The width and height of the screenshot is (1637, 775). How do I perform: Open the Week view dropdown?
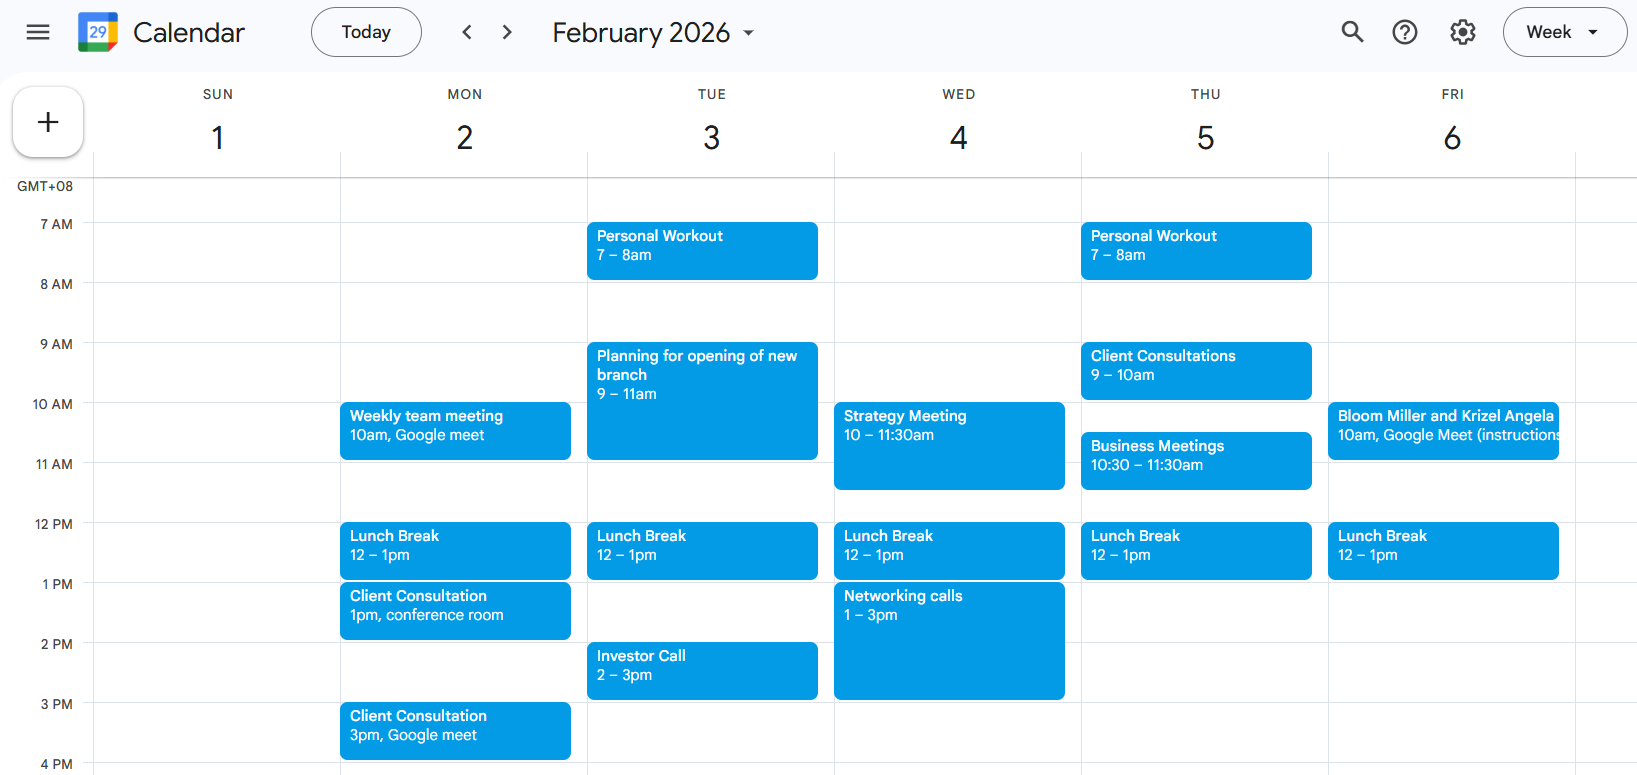1564,32
